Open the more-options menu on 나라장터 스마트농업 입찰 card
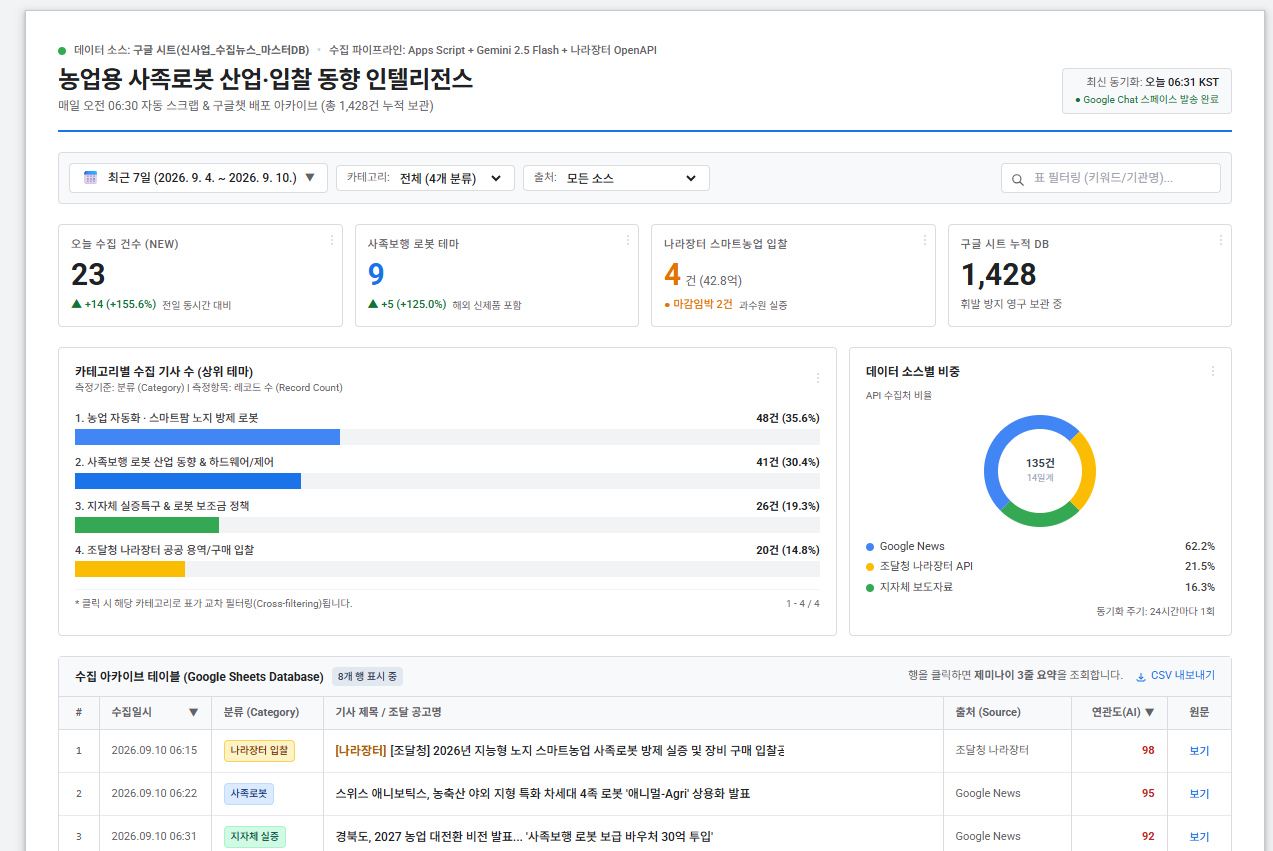The image size is (1273, 851). [x=925, y=240]
